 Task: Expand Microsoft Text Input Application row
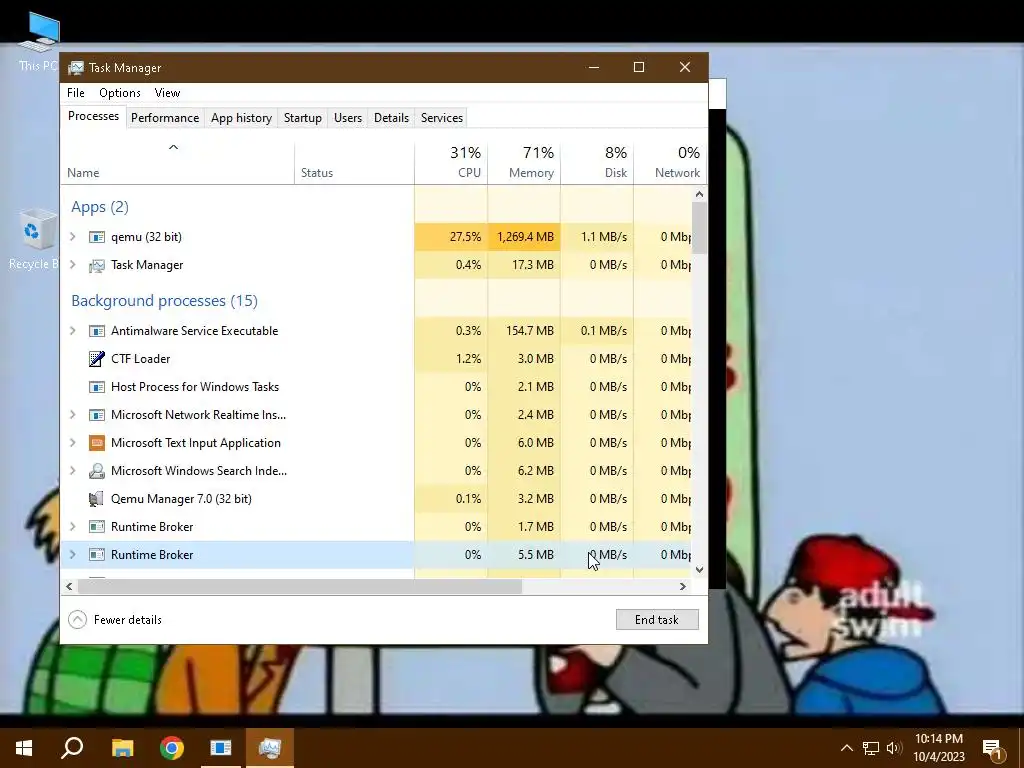(x=73, y=443)
